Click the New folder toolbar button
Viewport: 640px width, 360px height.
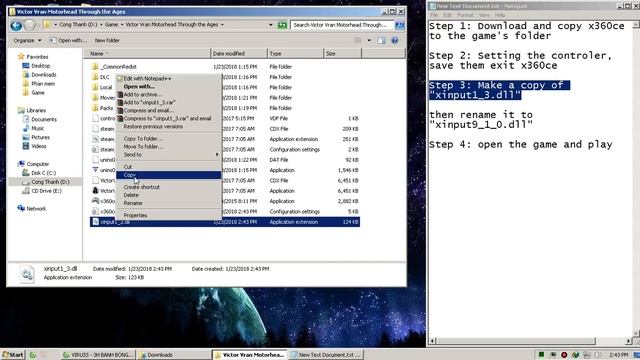[x=107, y=40]
